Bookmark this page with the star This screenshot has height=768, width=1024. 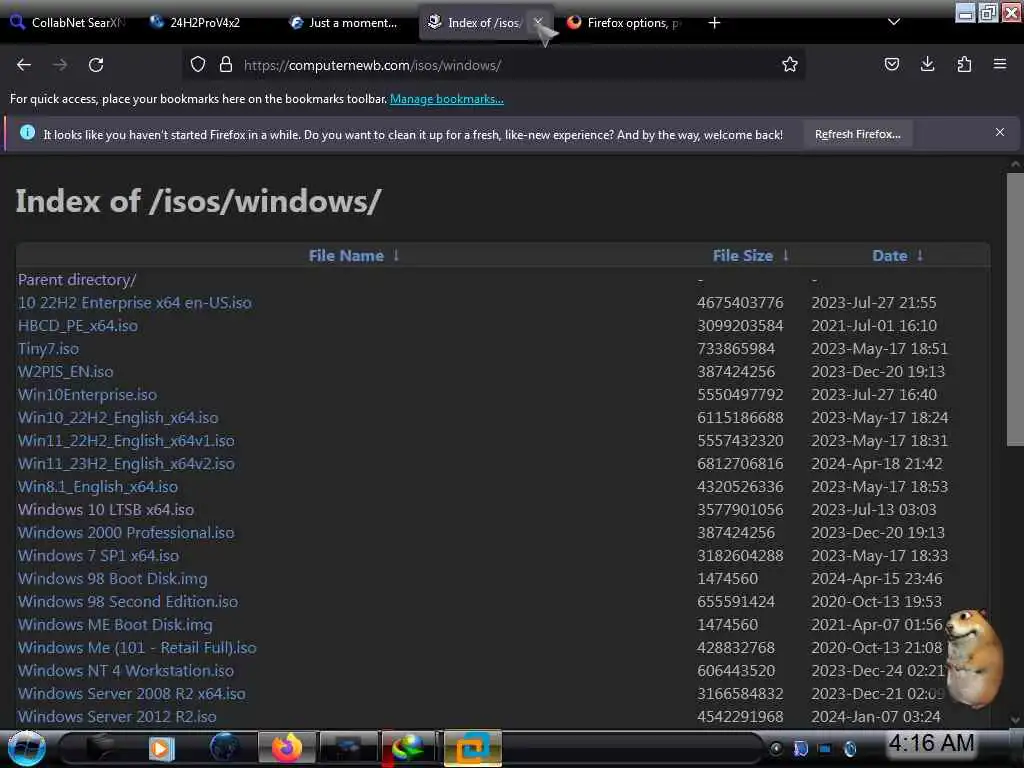790,64
